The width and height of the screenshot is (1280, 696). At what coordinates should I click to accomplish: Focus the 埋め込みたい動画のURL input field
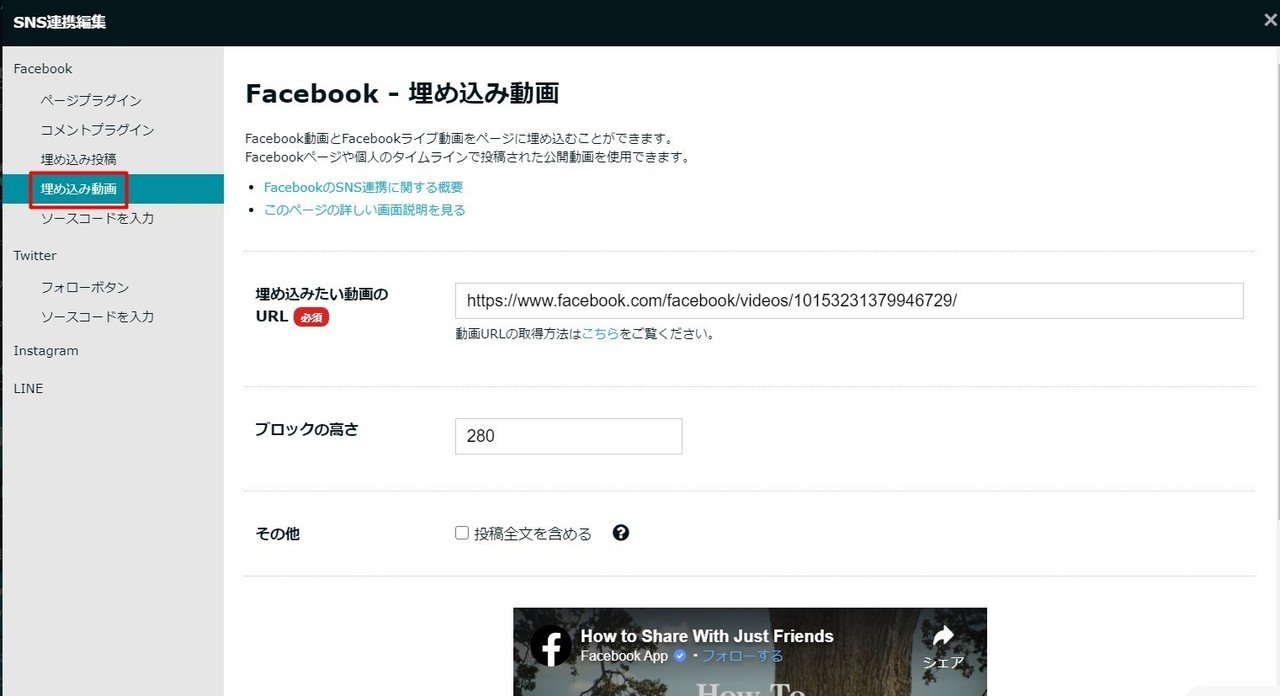click(849, 301)
